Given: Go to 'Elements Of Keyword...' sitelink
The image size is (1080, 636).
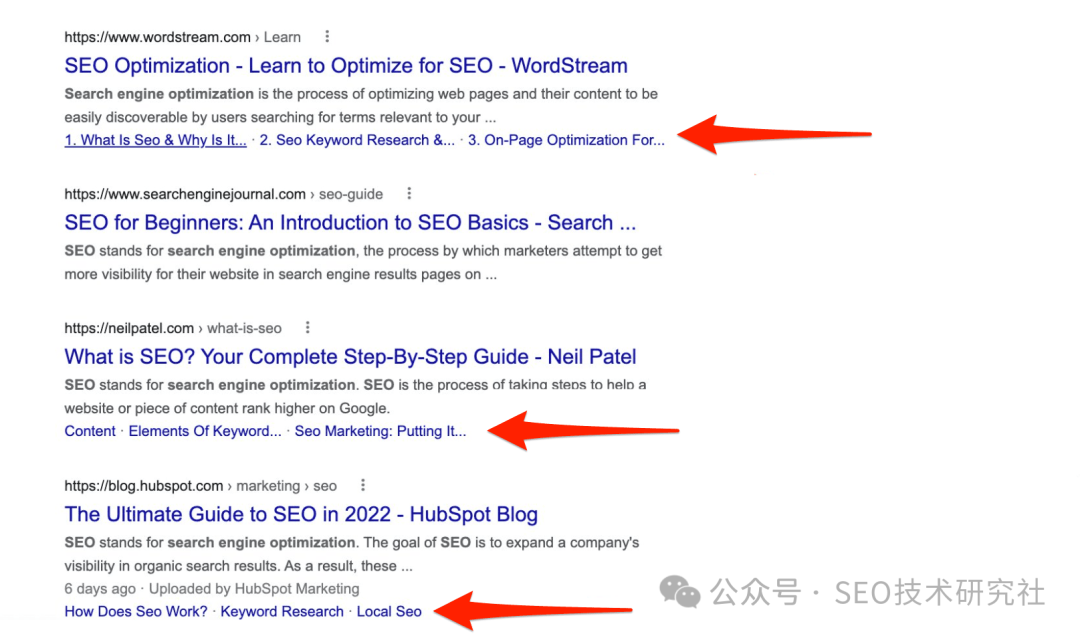Looking at the screenshot, I should pyautogui.click(x=205, y=431).
